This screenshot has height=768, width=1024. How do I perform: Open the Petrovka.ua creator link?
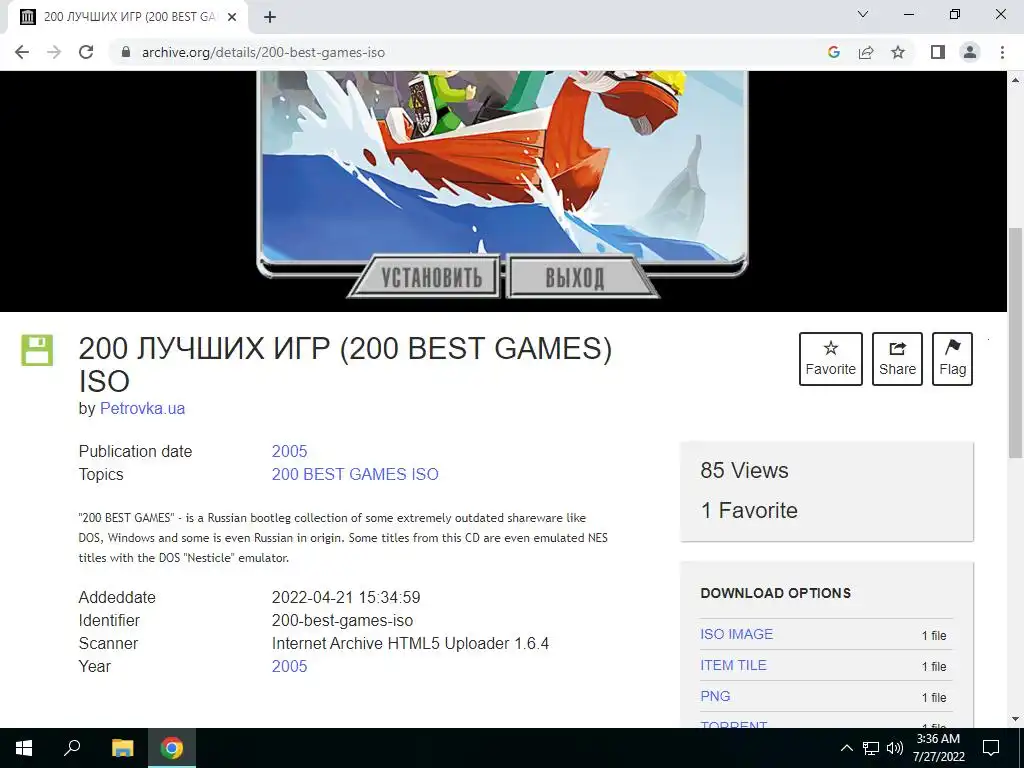[x=142, y=408]
